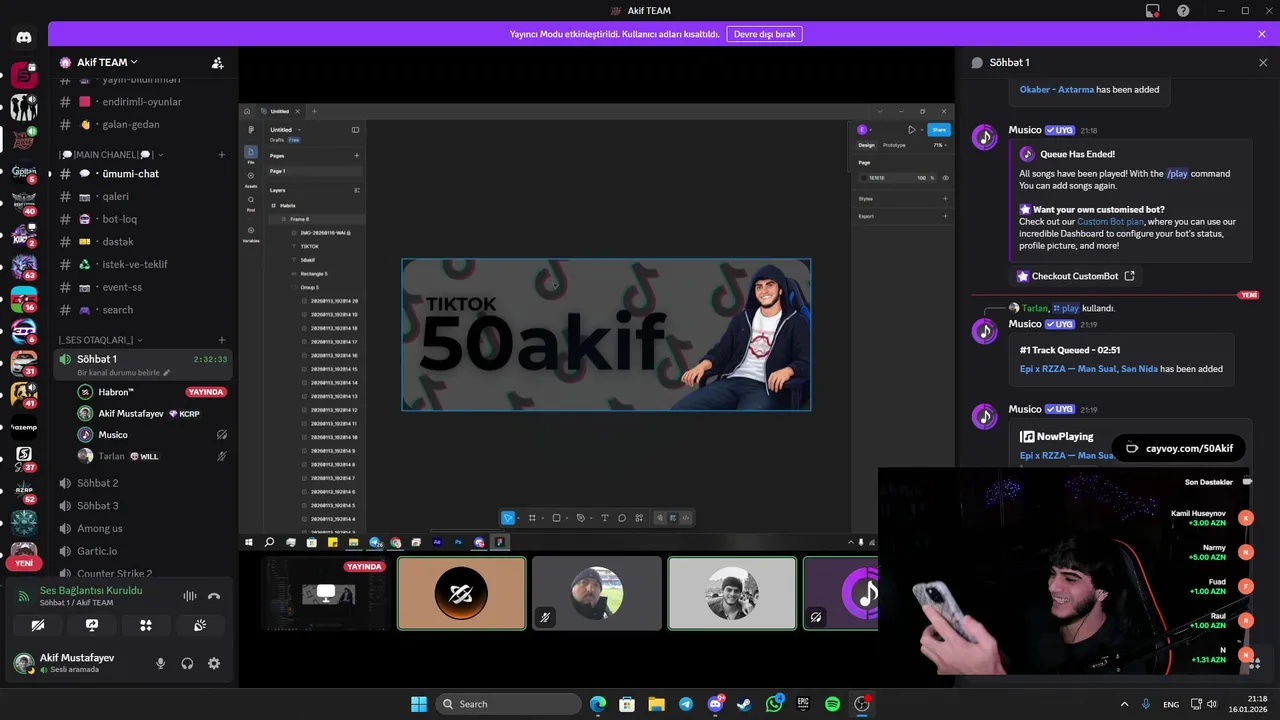The image size is (1280, 720).
Task: Open the galan-gedan channel
Action: pyautogui.click(x=143, y=124)
